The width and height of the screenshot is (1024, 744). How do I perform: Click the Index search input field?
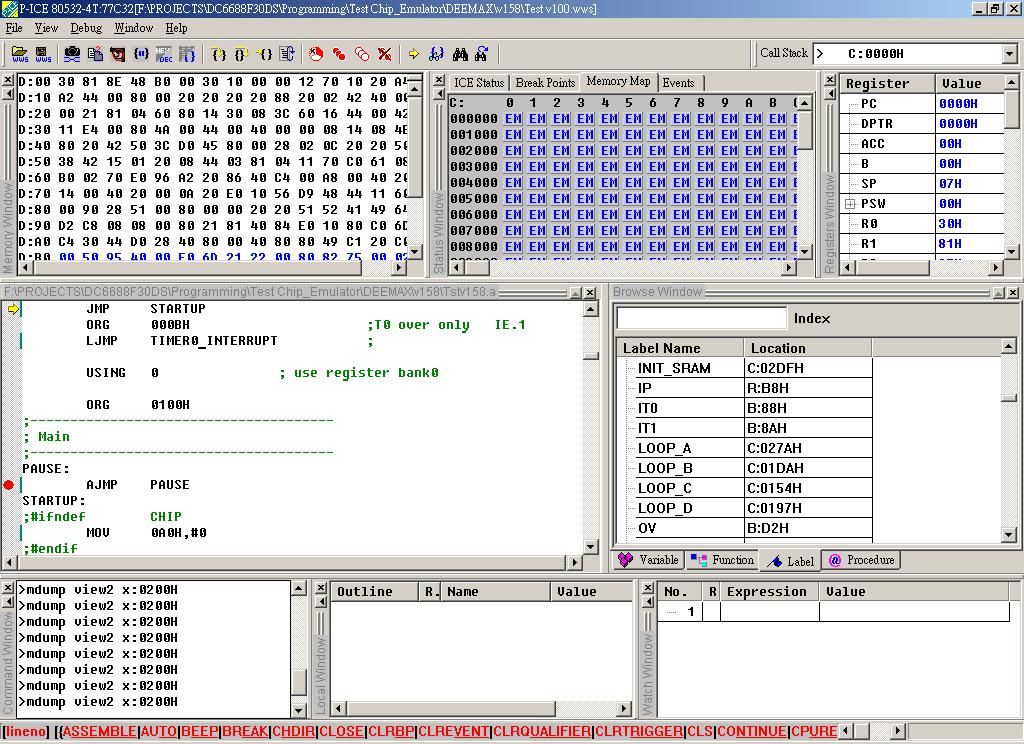click(x=701, y=318)
